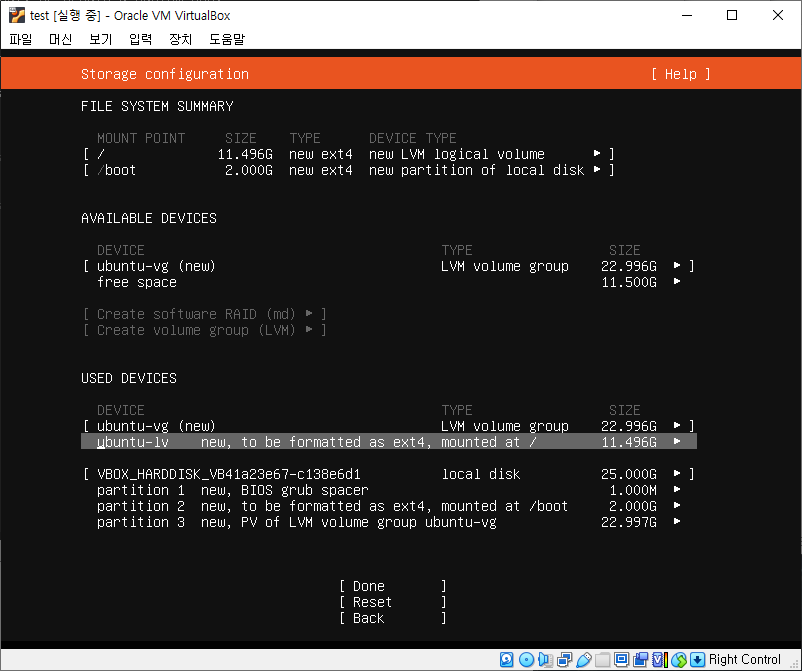Open the Help button in header

tap(681, 74)
